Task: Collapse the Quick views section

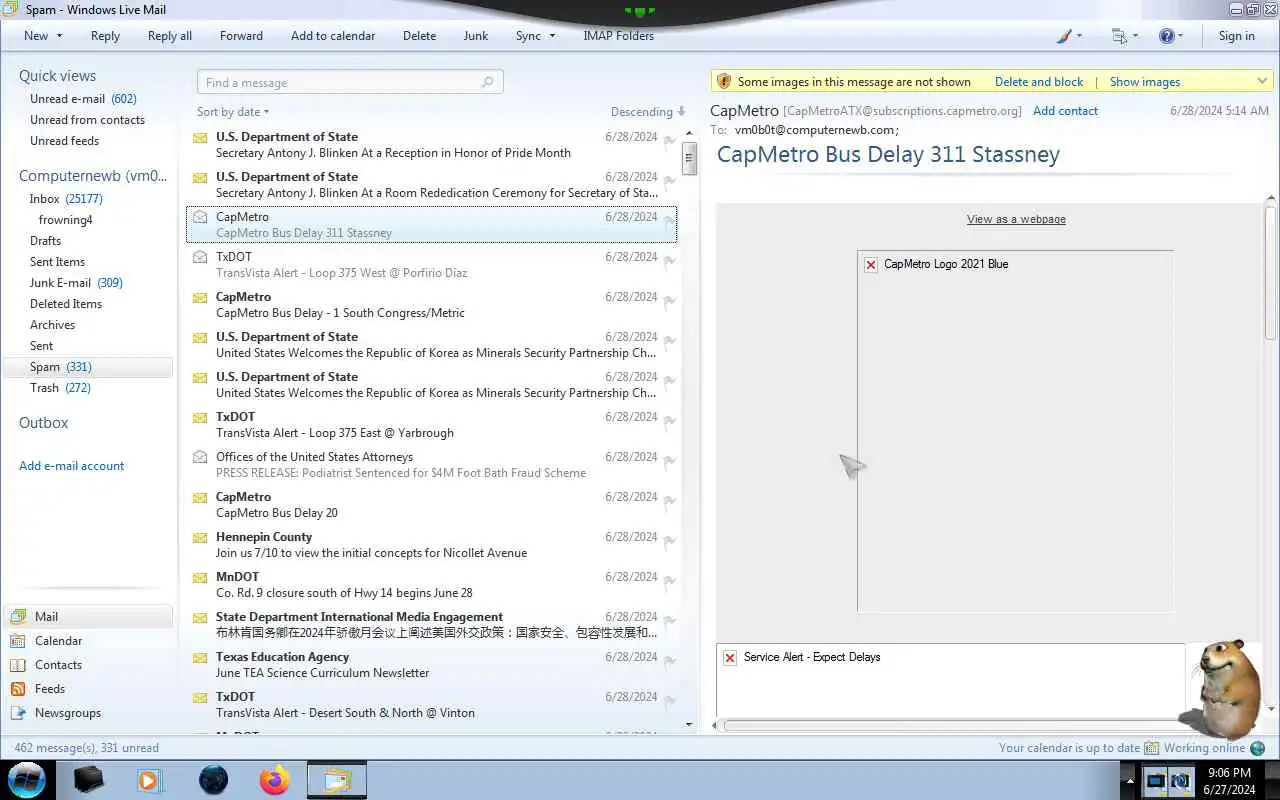Action: point(57,76)
